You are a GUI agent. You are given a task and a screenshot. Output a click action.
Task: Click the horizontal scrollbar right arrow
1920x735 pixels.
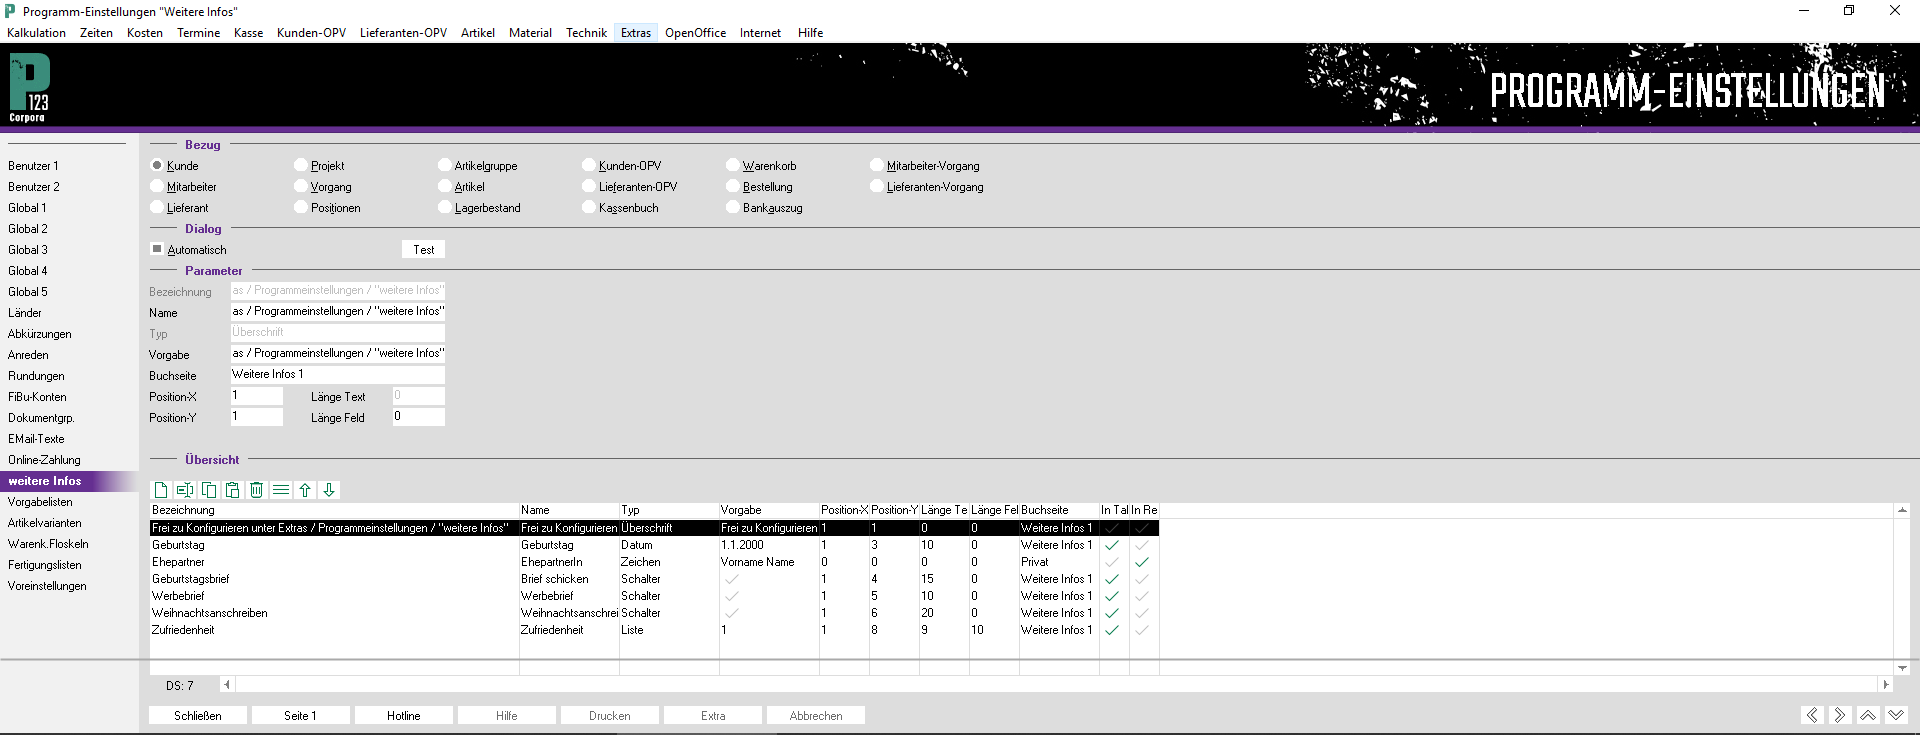(1886, 685)
